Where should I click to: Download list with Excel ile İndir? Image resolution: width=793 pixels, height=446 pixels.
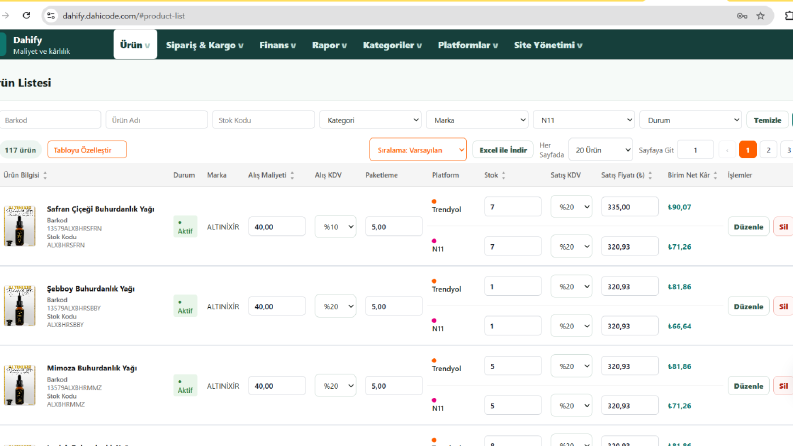[x=503, y=150]
